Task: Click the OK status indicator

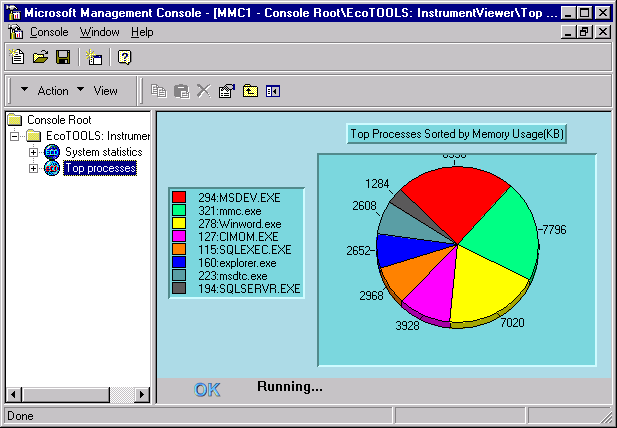Action: coord(207,390)
